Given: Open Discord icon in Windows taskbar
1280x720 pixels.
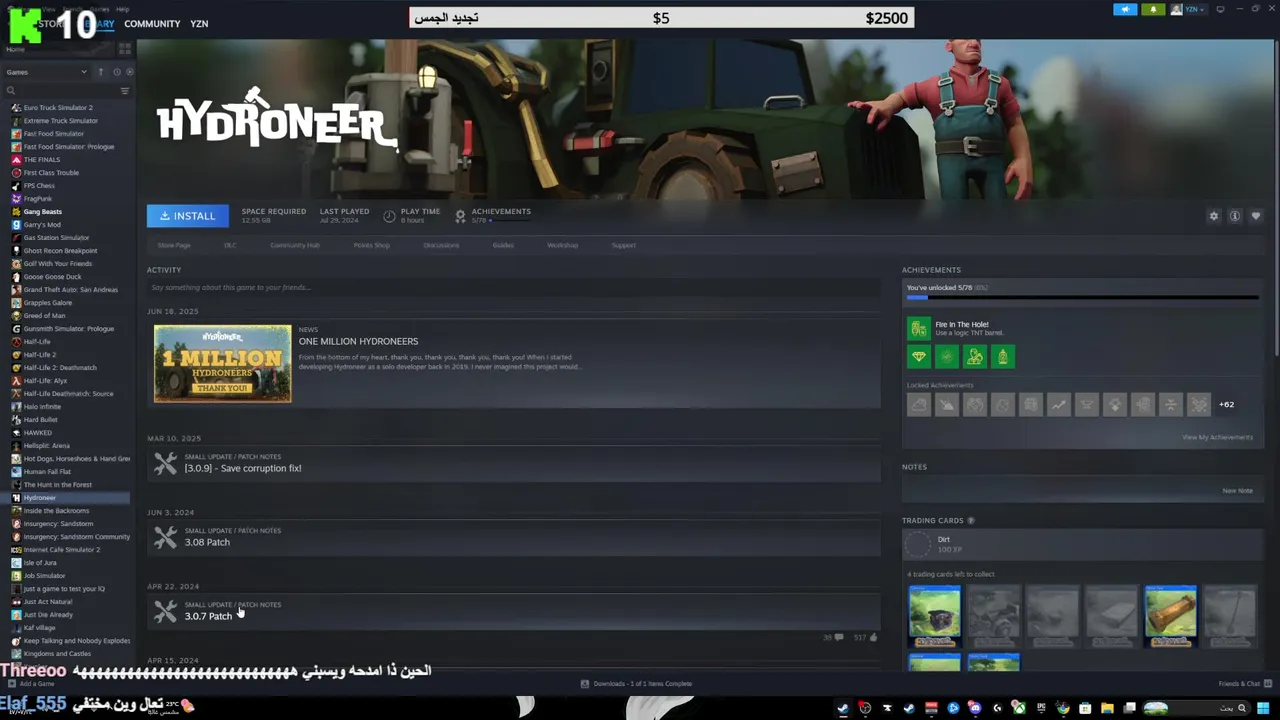Looking at the screenshot, I should [975, 708].
